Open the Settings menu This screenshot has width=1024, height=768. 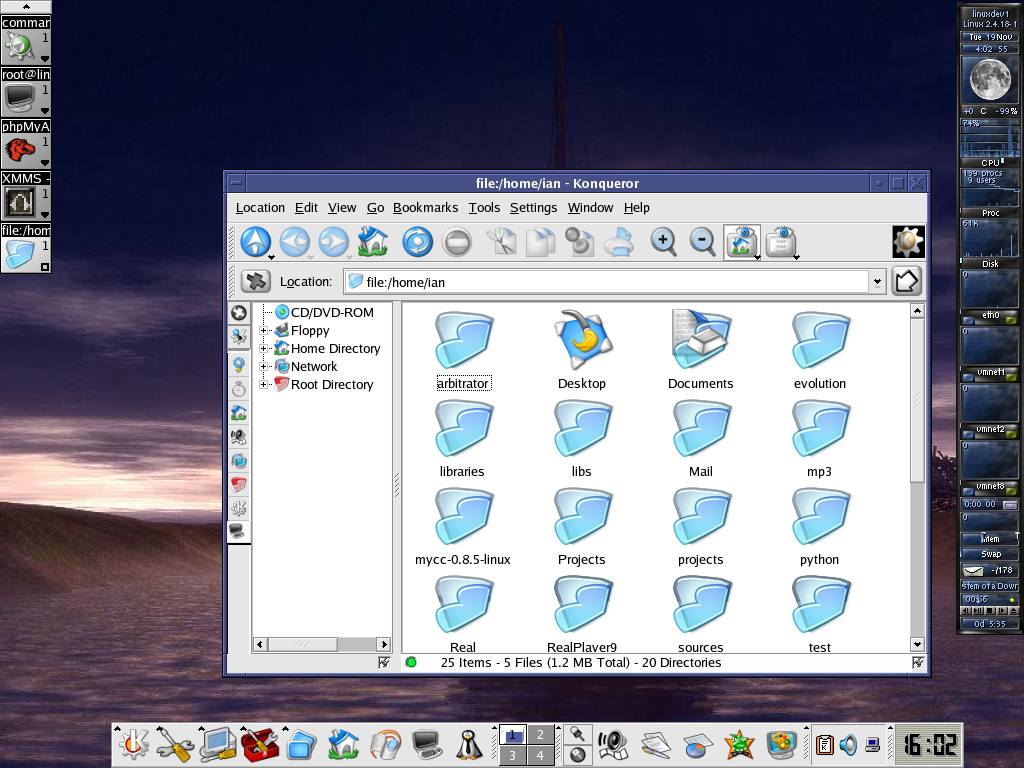tap(533, 208)
